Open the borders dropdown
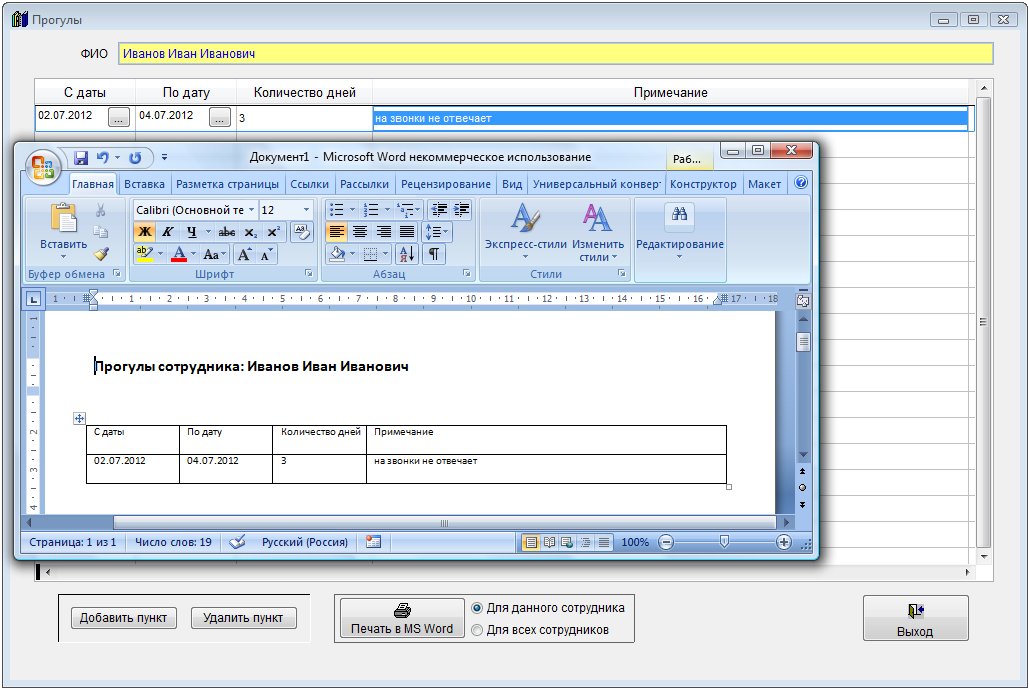The height and width of the screenshot is (688, 1029). (385, 254)
